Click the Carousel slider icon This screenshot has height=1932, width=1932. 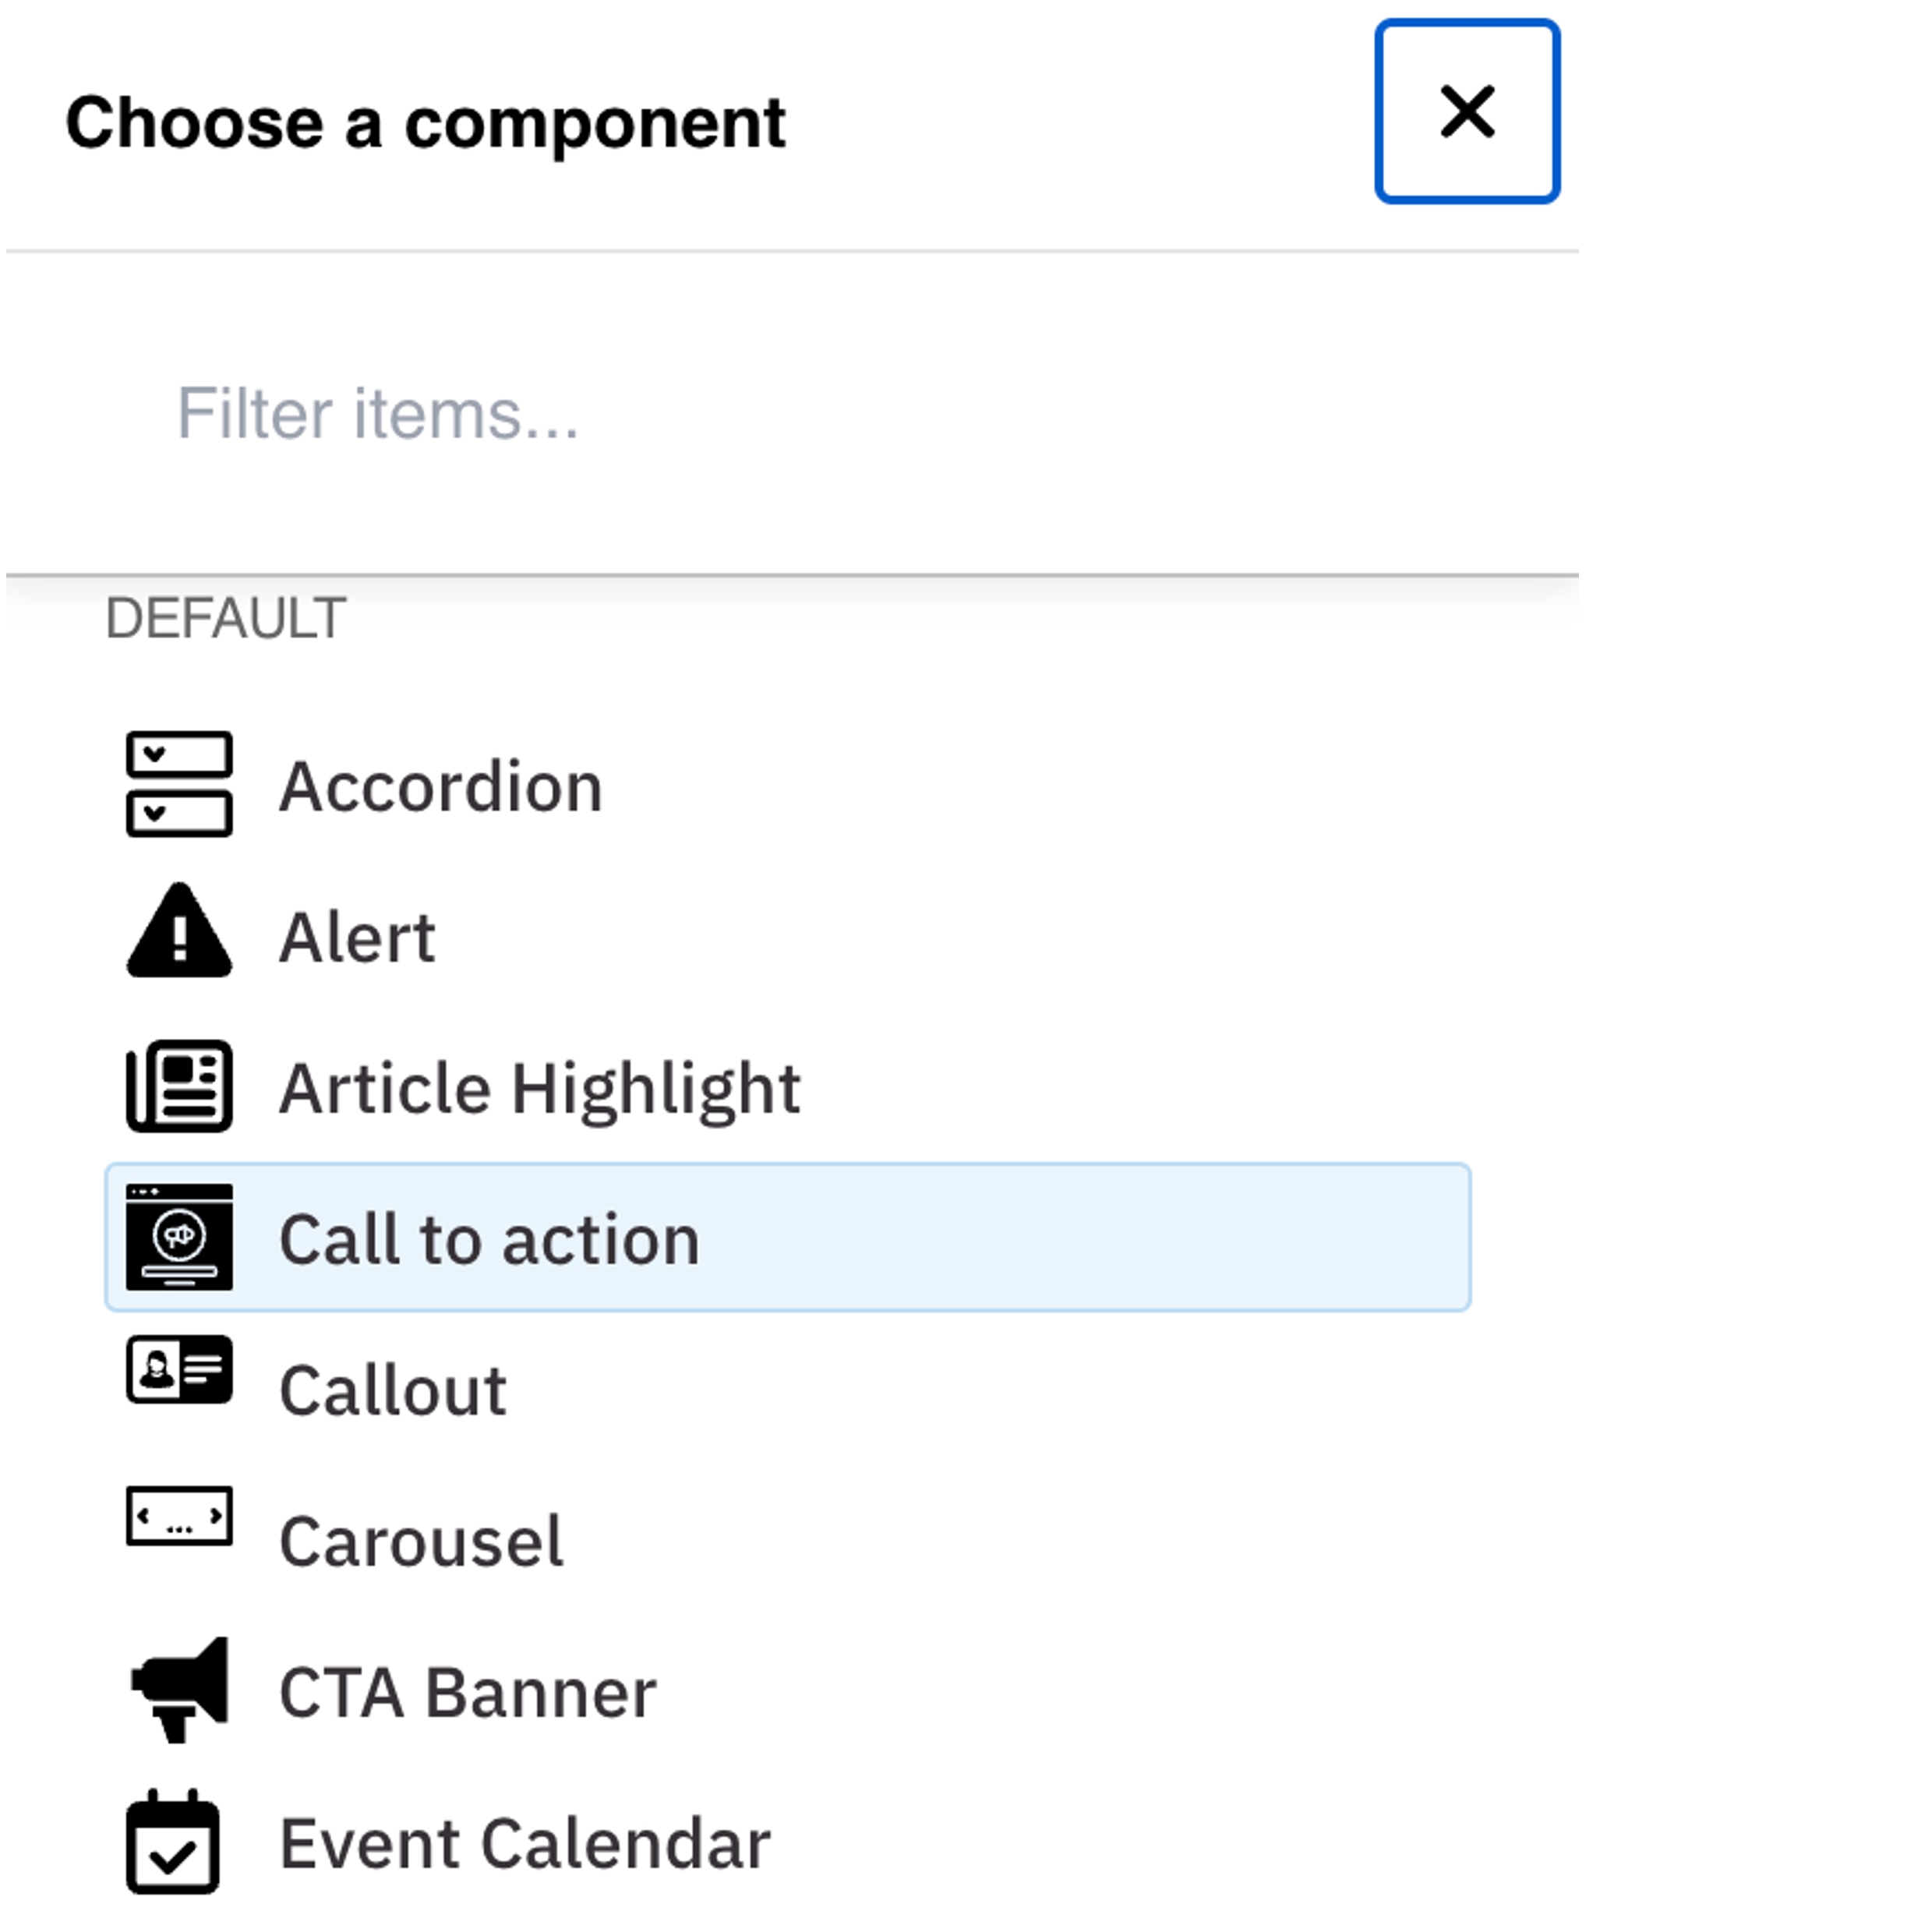179,1516
